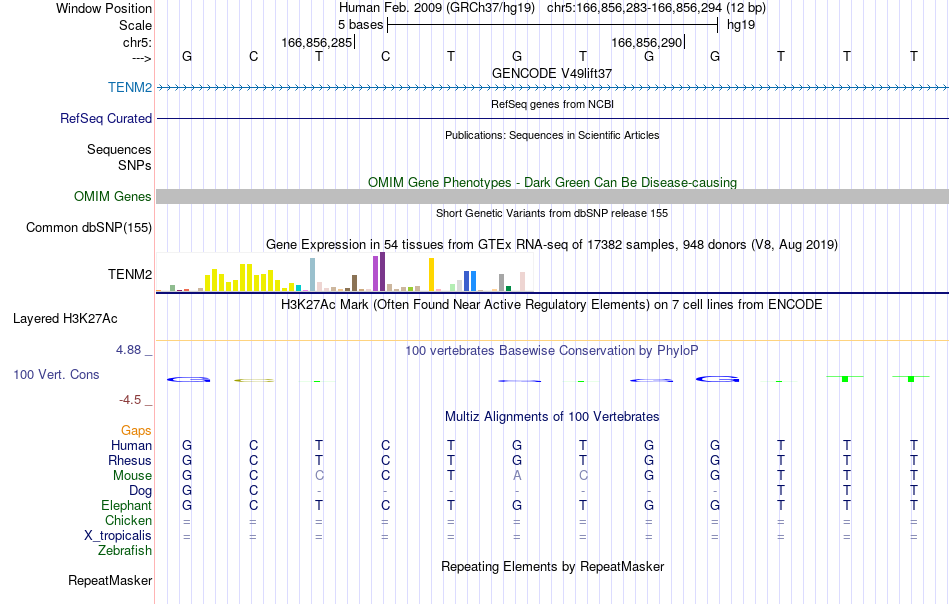
Task: Click the tallest purple GTEx expression bar
Action: tap(382, 271)
